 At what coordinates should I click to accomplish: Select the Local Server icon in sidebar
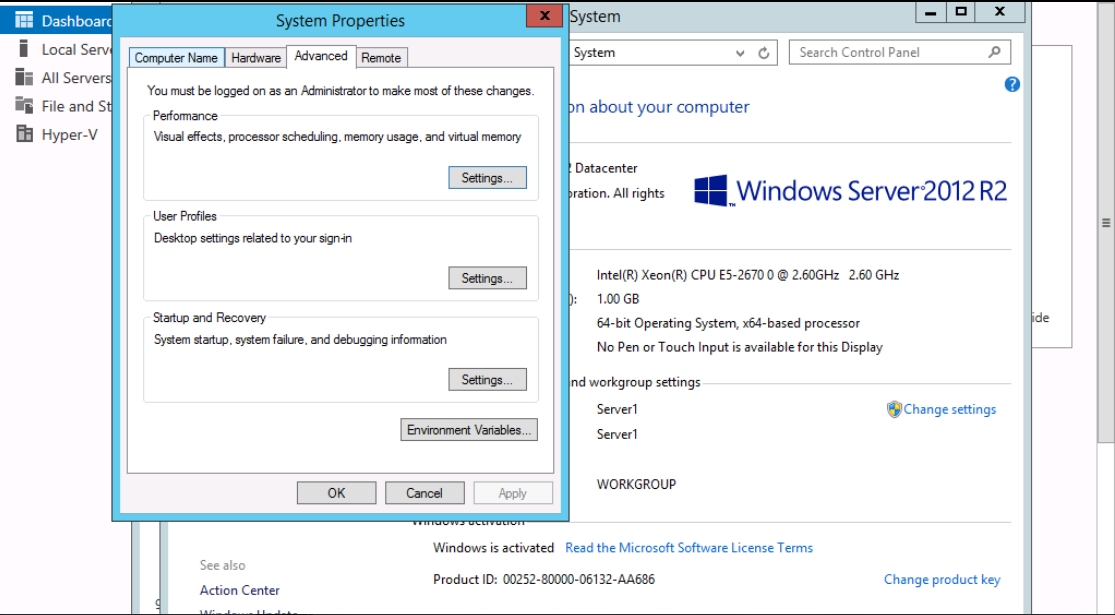[x=24, y=49]
